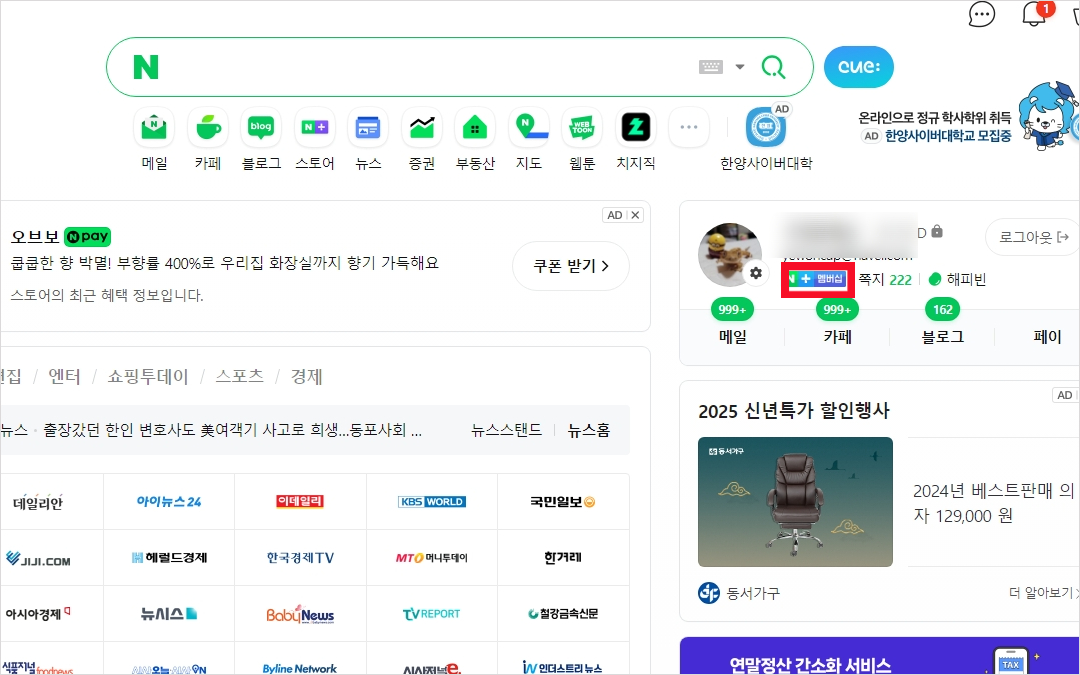The image size is (1080, 675).
Task: Open the 한겨레 press logo
Action: [x=563, y=557]
